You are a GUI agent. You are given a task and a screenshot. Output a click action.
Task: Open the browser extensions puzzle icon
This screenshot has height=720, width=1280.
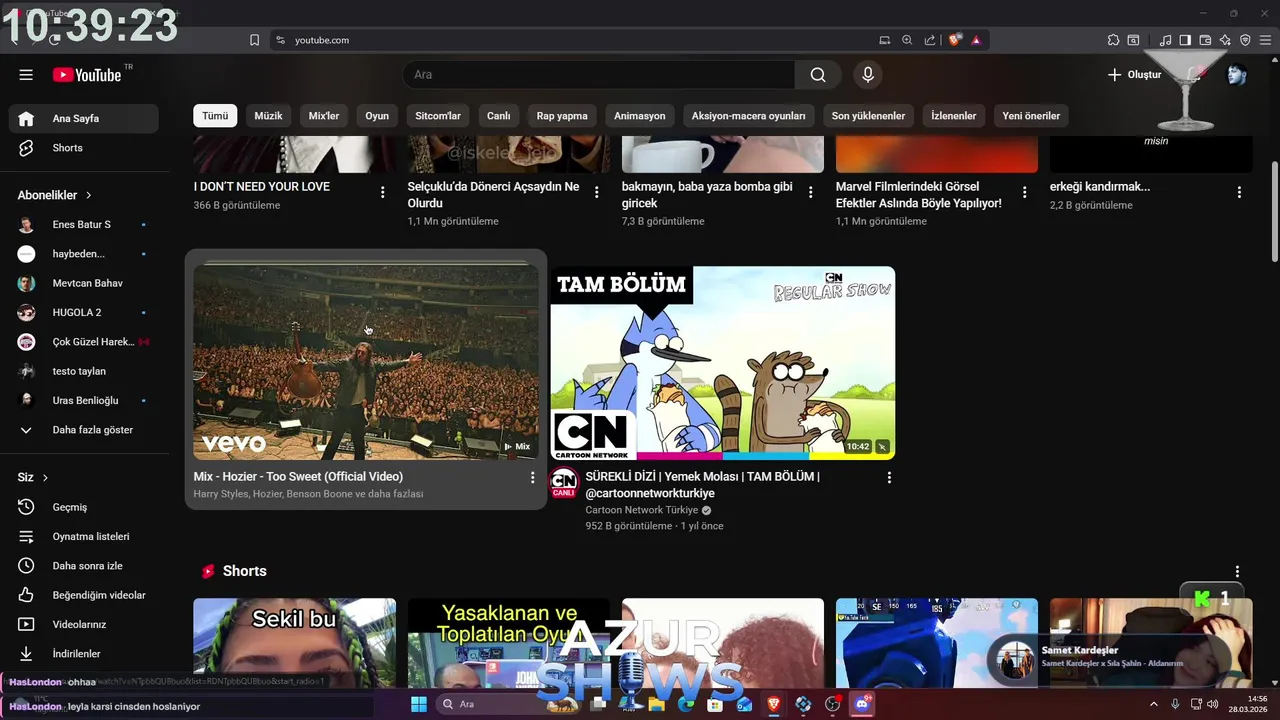click(x=1113, y=40)
